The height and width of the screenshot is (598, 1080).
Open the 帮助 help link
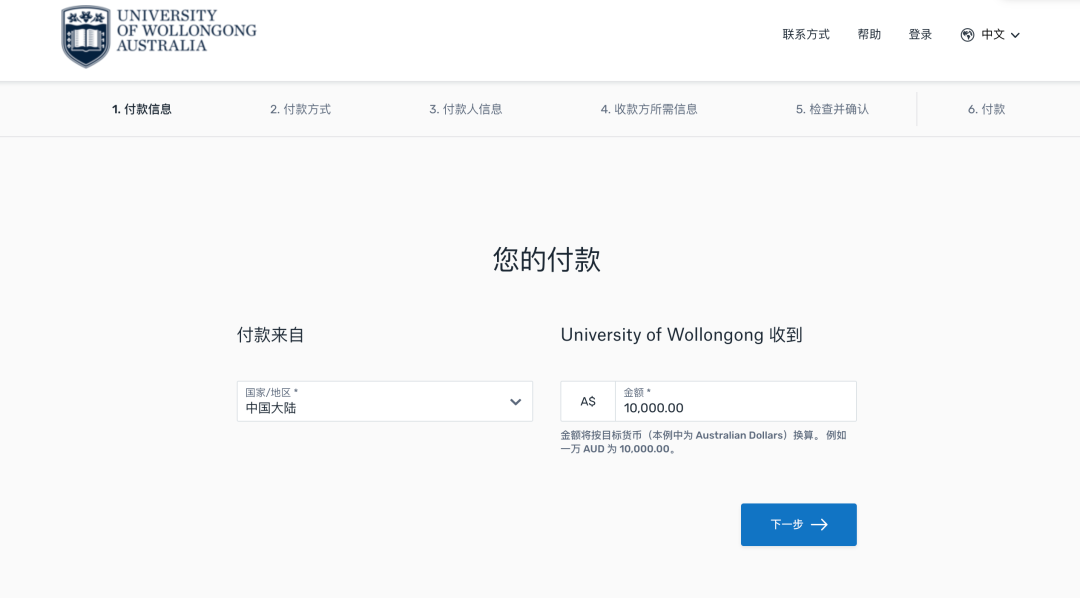(x=869, y=34)
